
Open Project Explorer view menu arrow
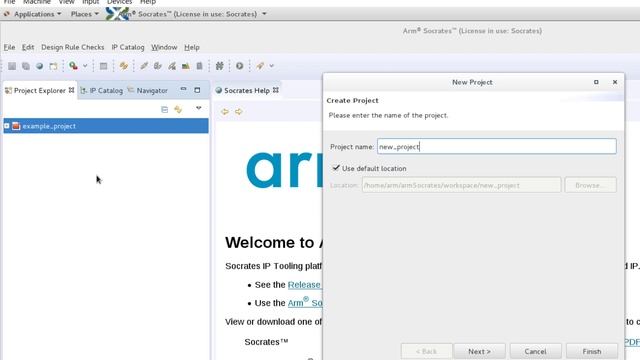point(199,108)
